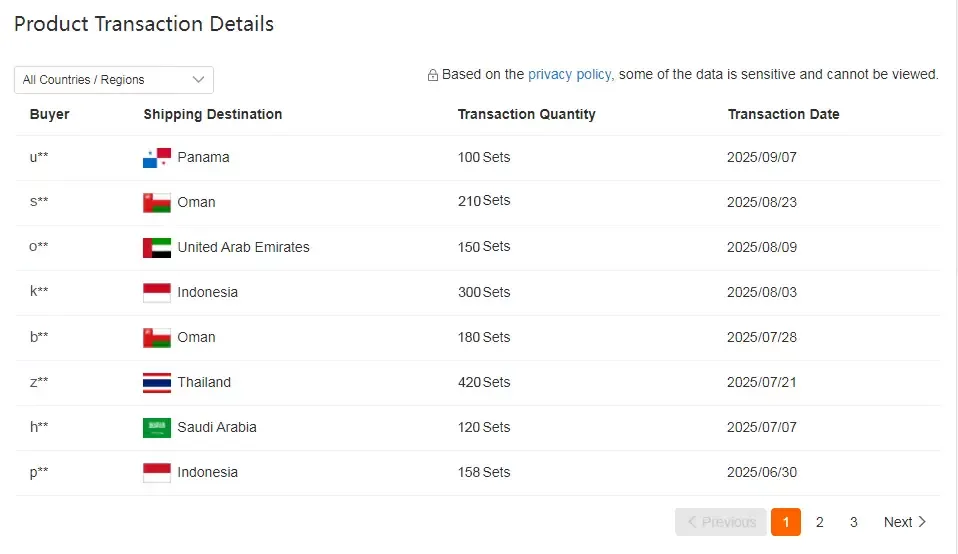
Task: Go to page 2 of transactions
Action: point(820,522)
